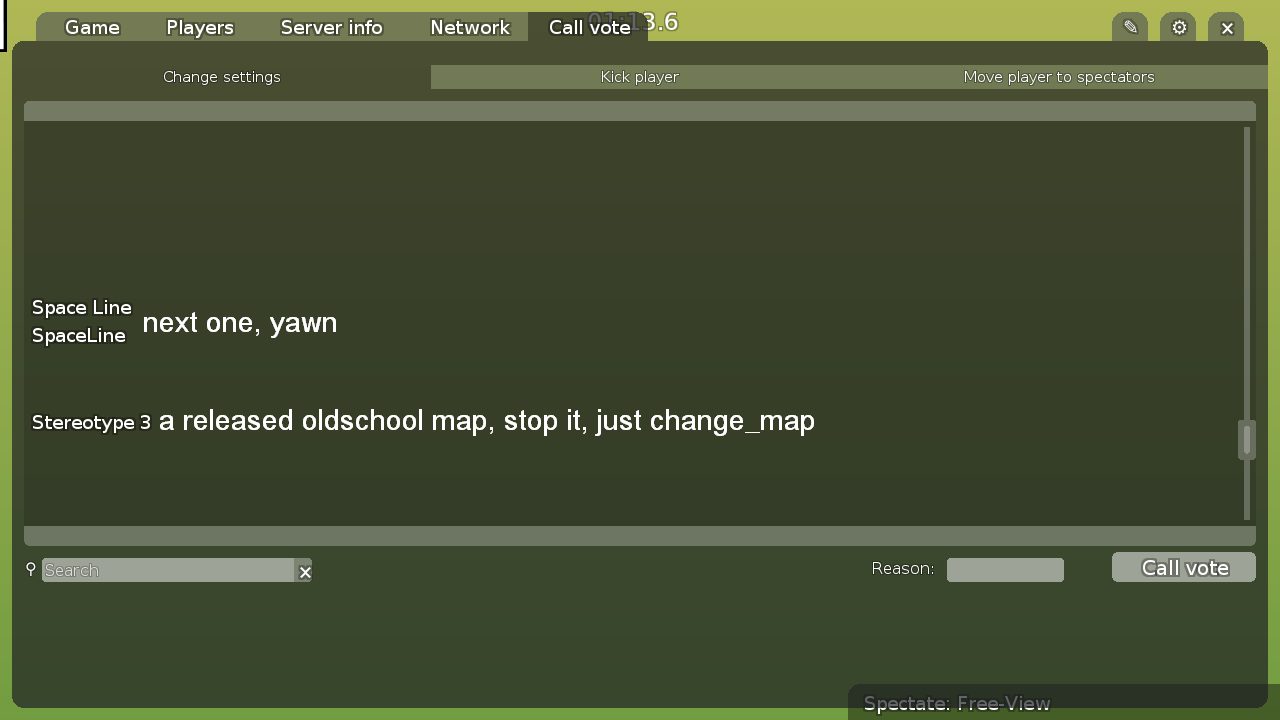Focus the Search input box
1280x720 pixels.
[x=170, y=570]
